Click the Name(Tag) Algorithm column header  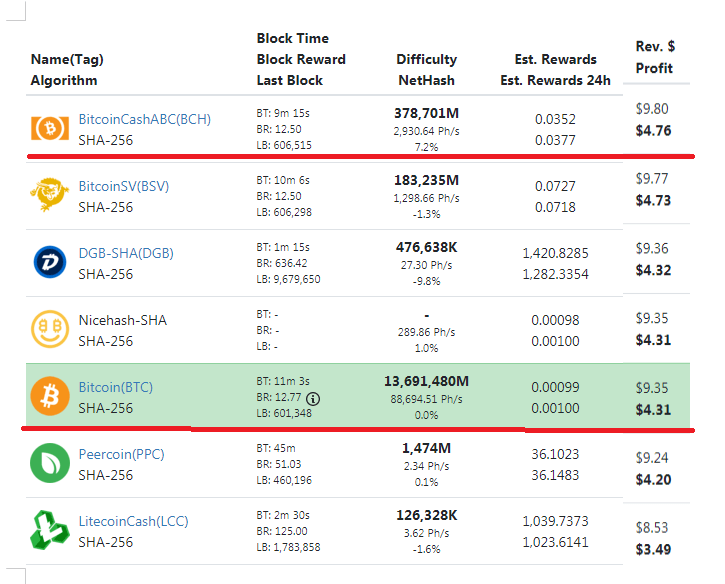click(x=66, y=70)
